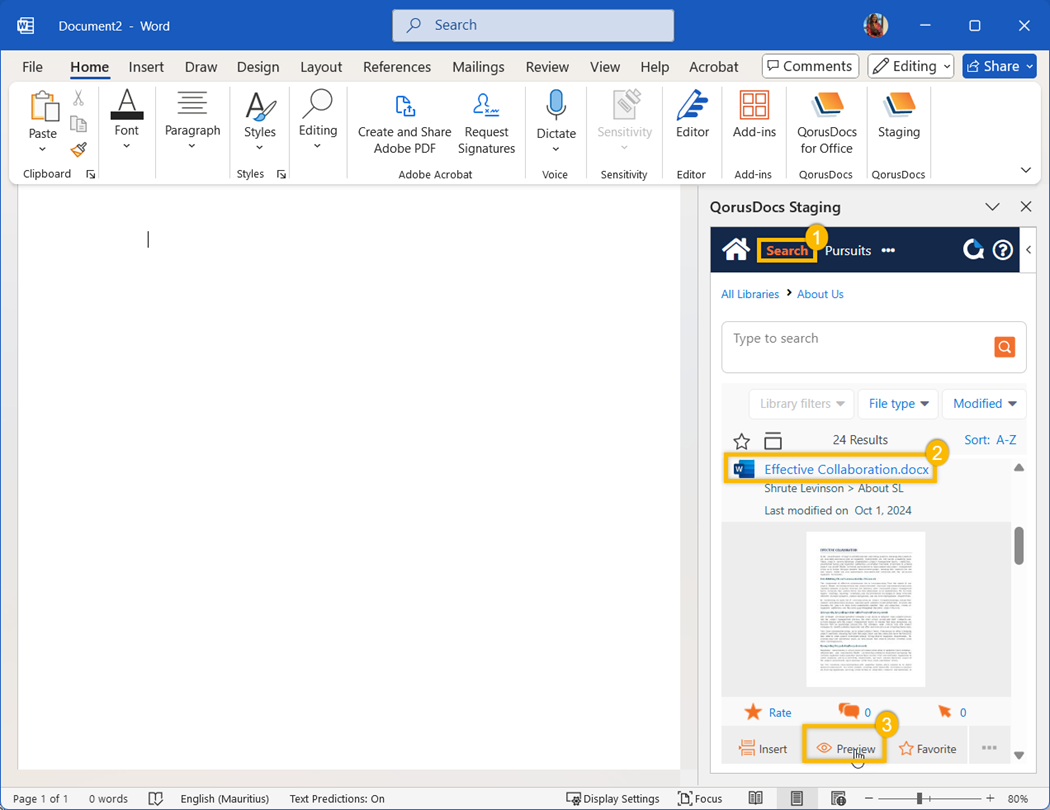Switch to the References ribbon tab
Viewport: 1050px width, 810px height.
397,67
